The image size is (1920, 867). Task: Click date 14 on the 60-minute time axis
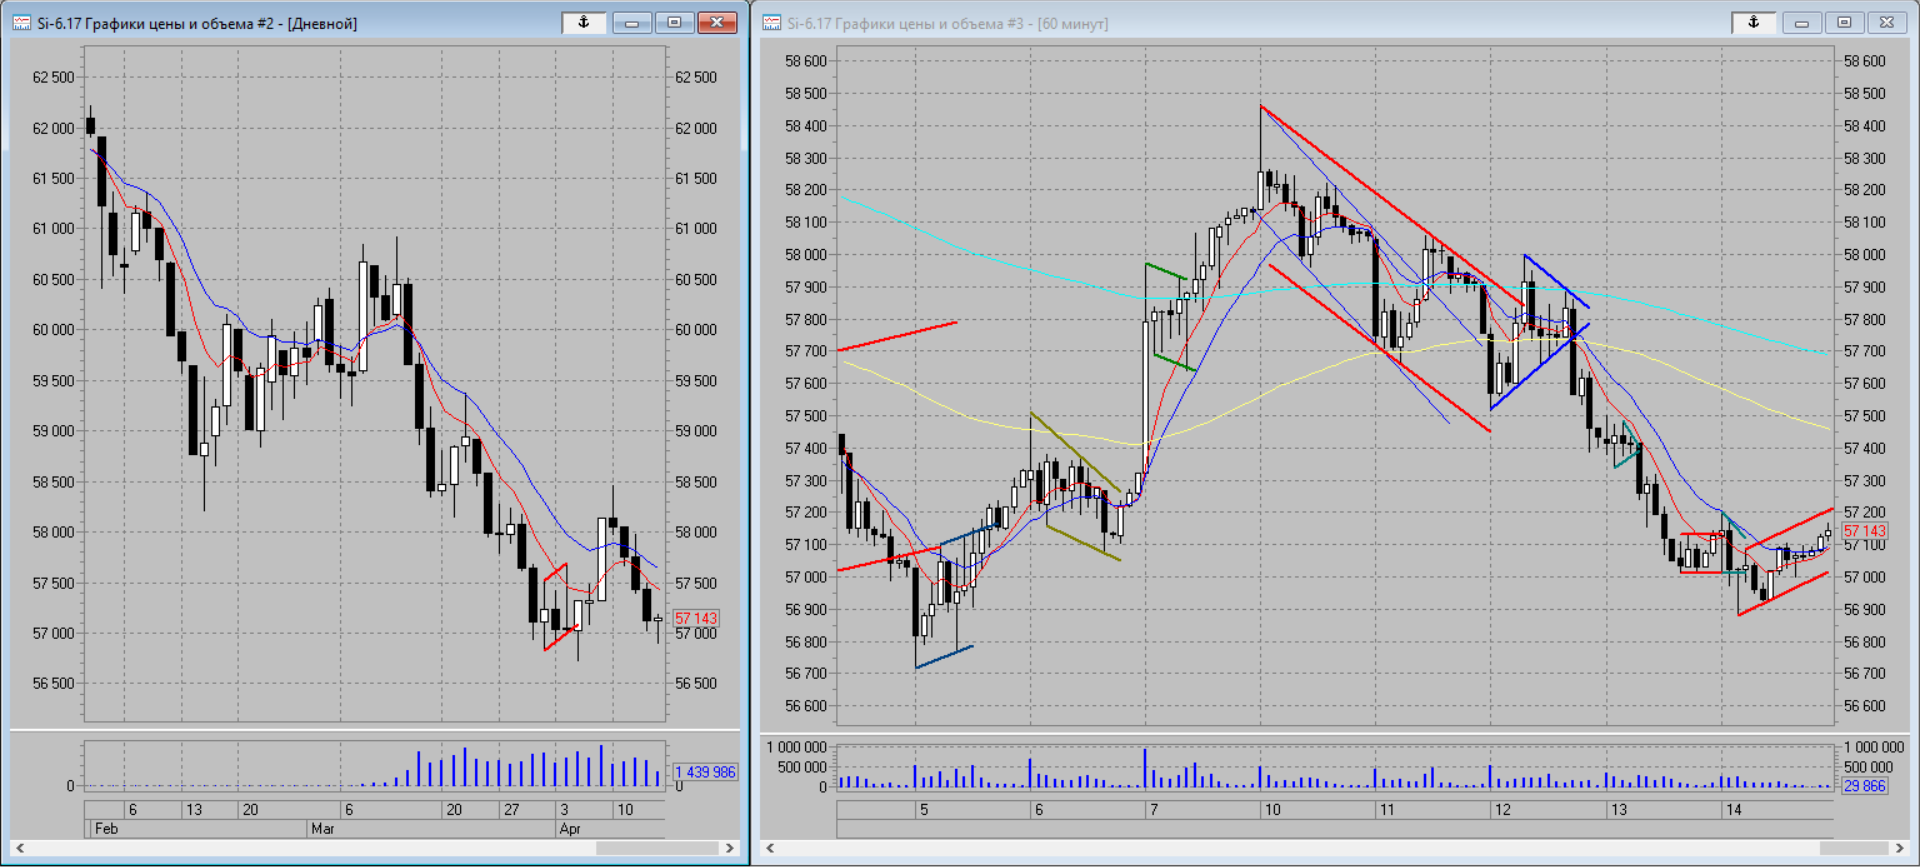click(1733, 810)
